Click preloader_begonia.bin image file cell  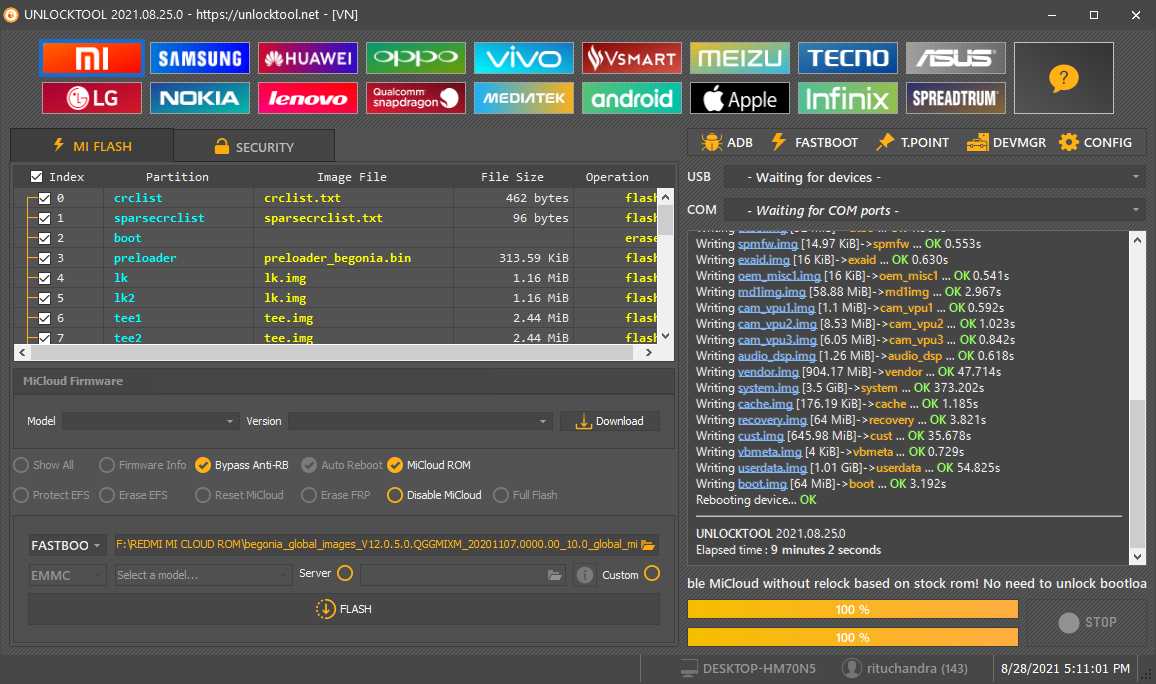(354, 258)
